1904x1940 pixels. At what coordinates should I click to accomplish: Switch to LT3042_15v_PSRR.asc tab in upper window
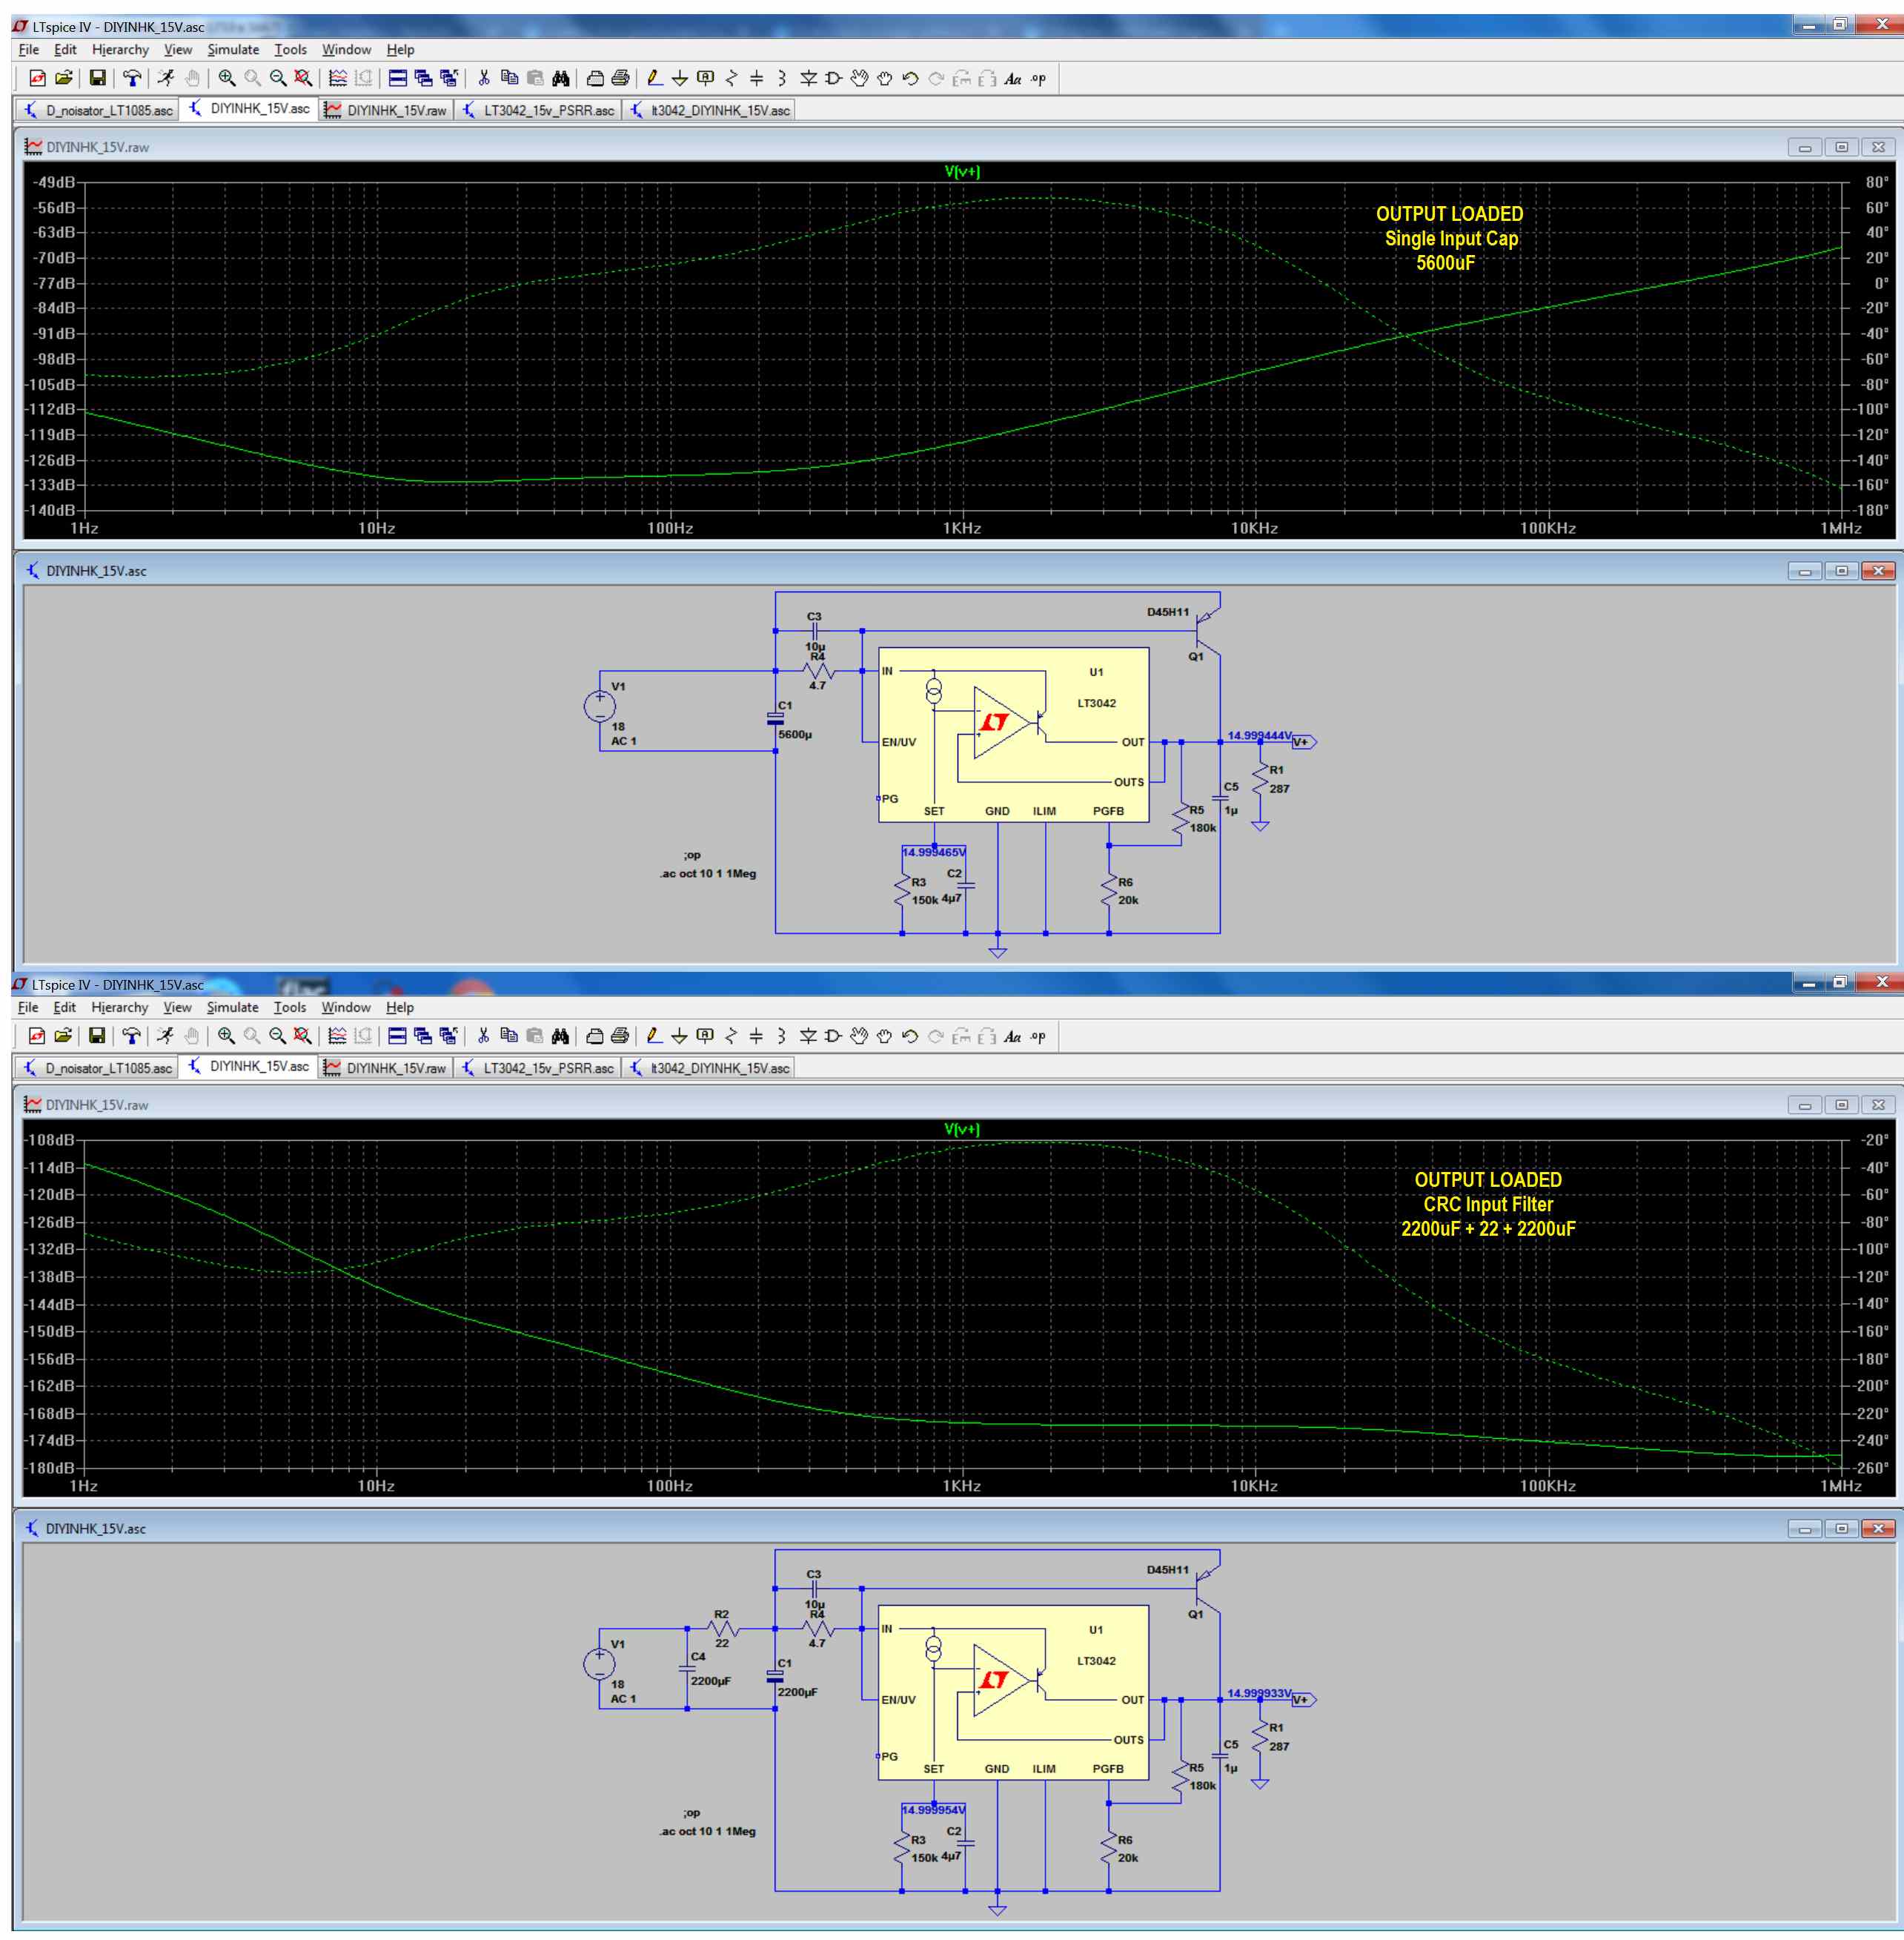pyautogui.click(x=538, y=110)
